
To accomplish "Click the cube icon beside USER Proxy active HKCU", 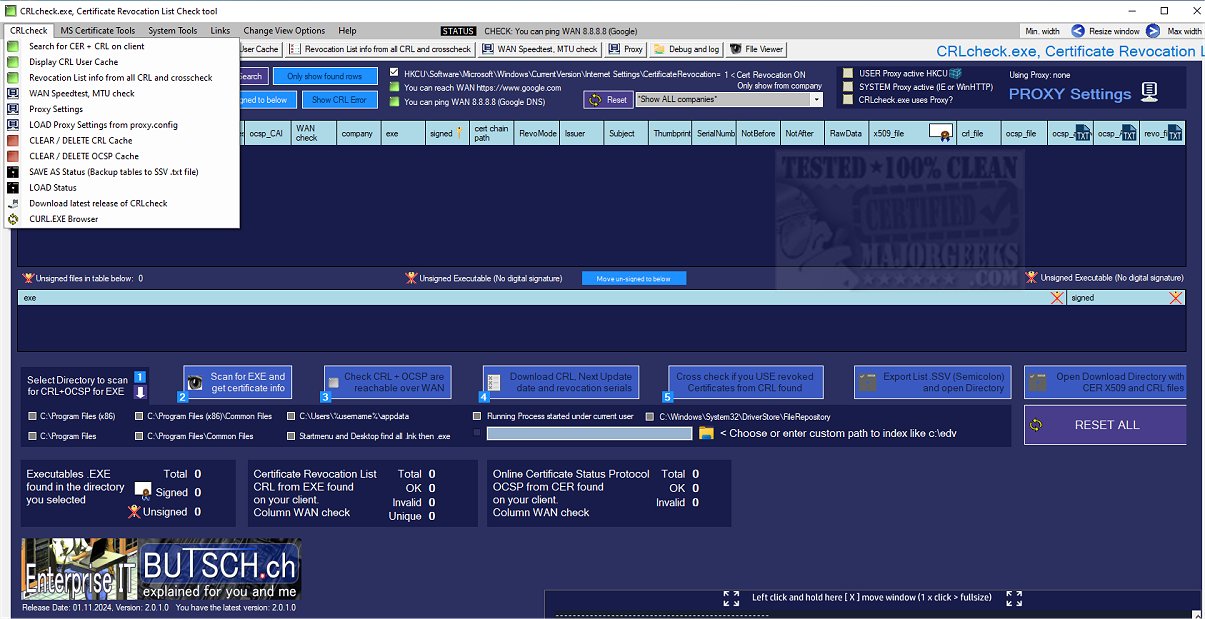I will (956, 73).
